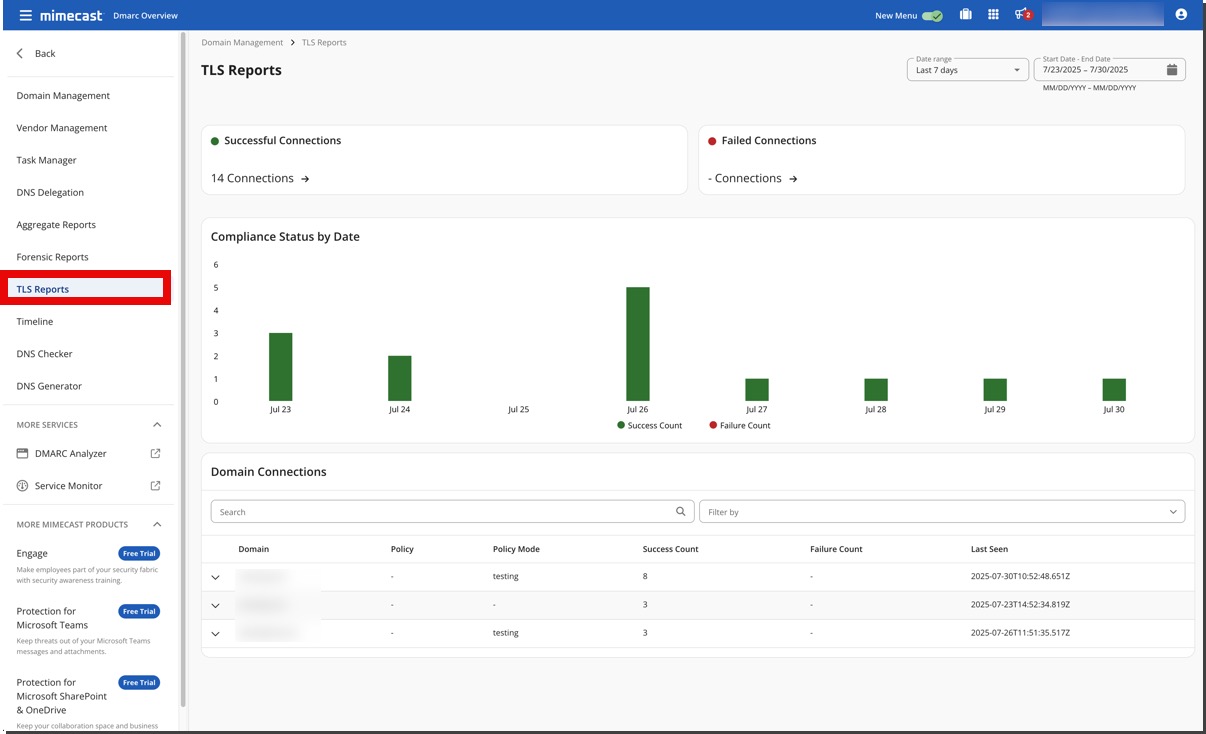1206x734 pixels.
Task: Open Task Manager in sidebar
Action: [x=46, y=160]
